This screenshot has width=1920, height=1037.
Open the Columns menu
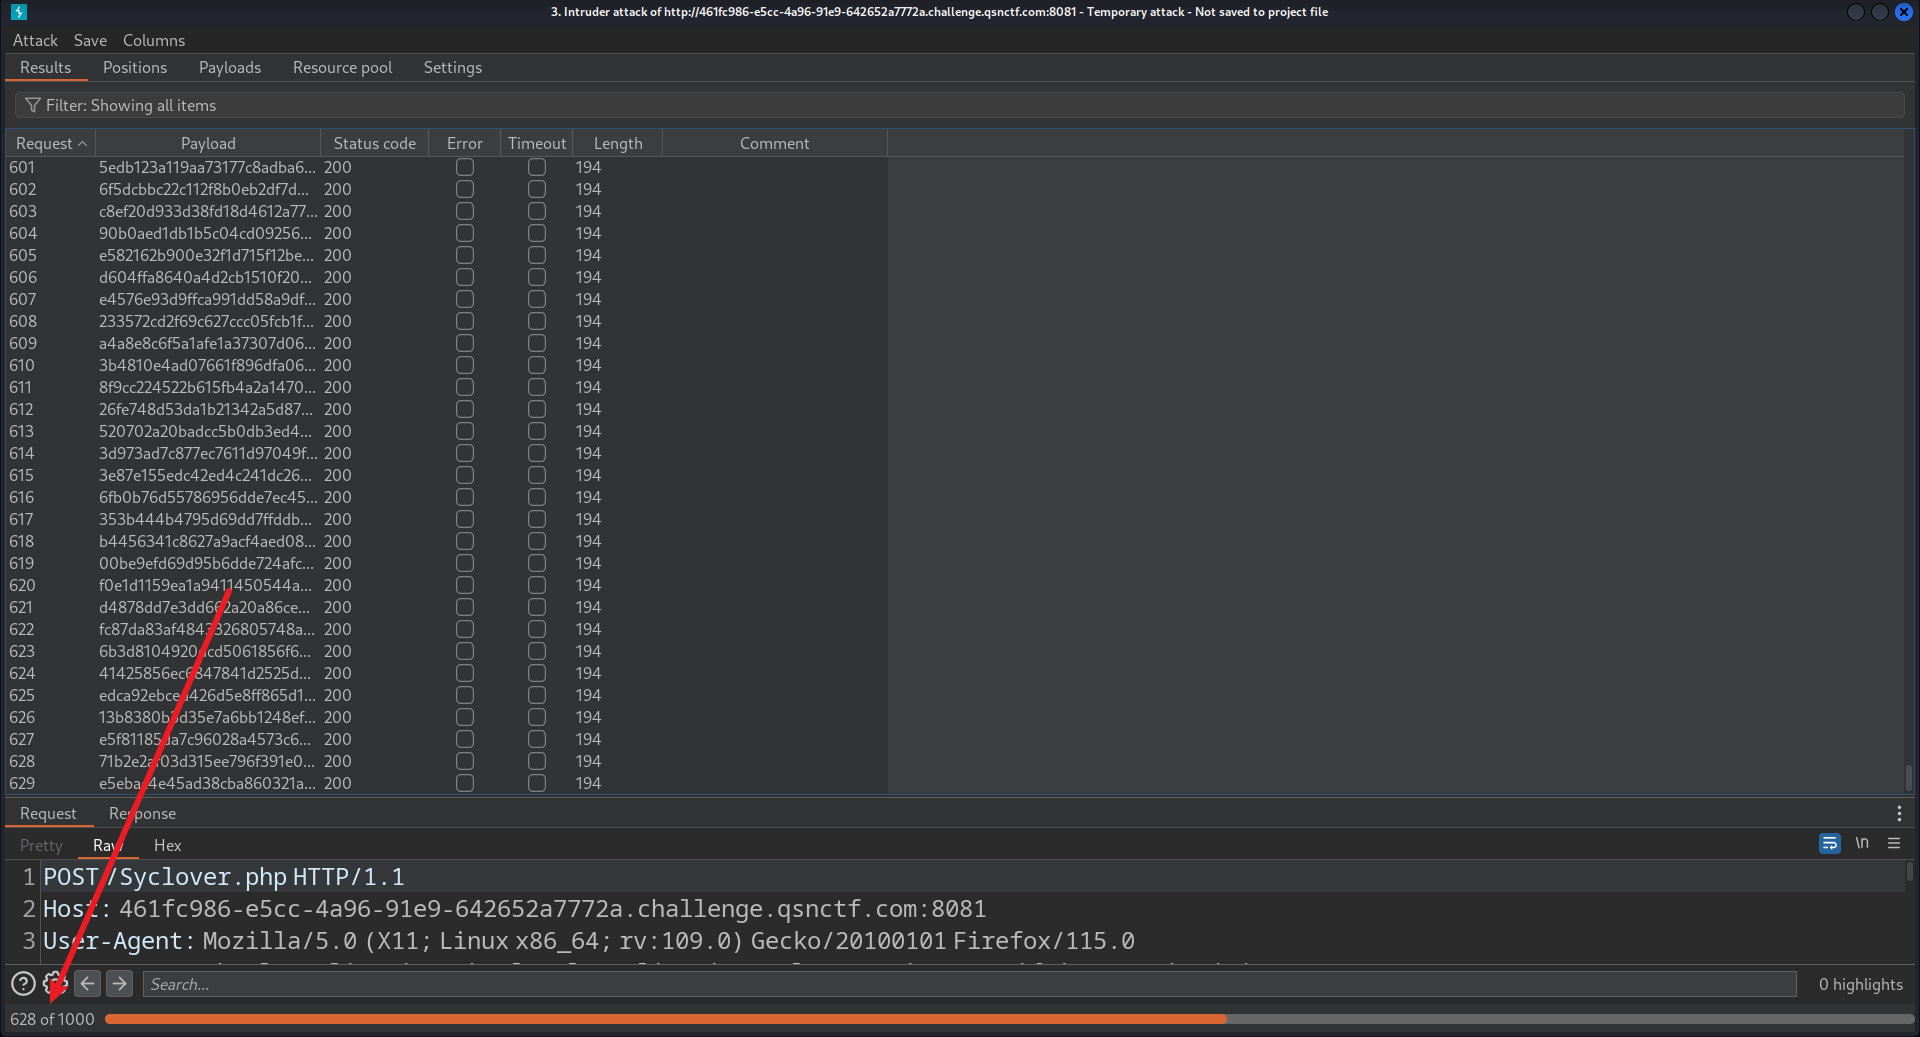click(x=154, y=41)
